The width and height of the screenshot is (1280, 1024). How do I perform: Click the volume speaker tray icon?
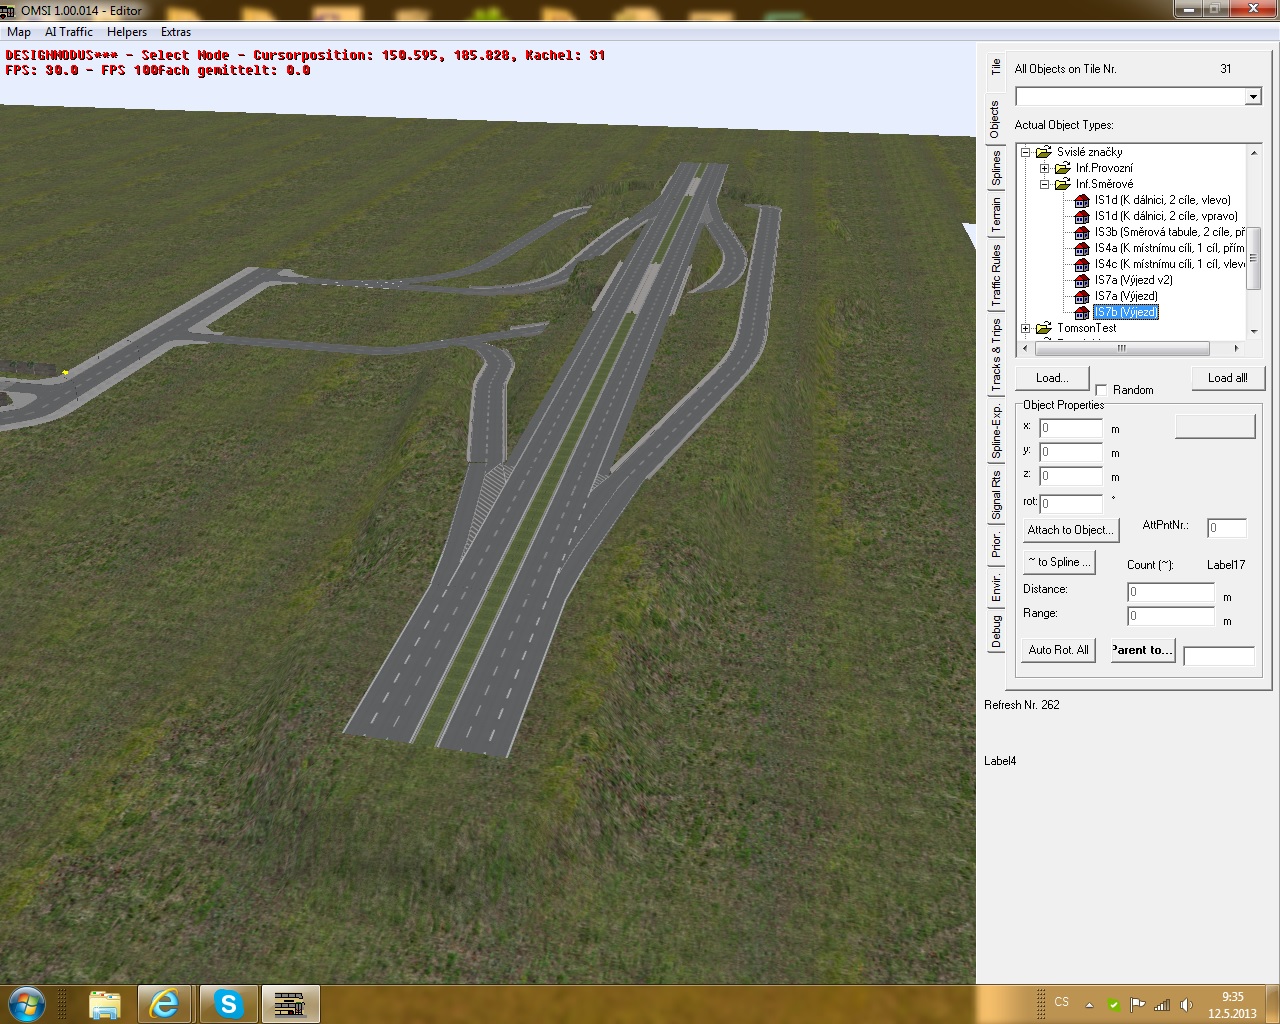click(1186, 1005)
